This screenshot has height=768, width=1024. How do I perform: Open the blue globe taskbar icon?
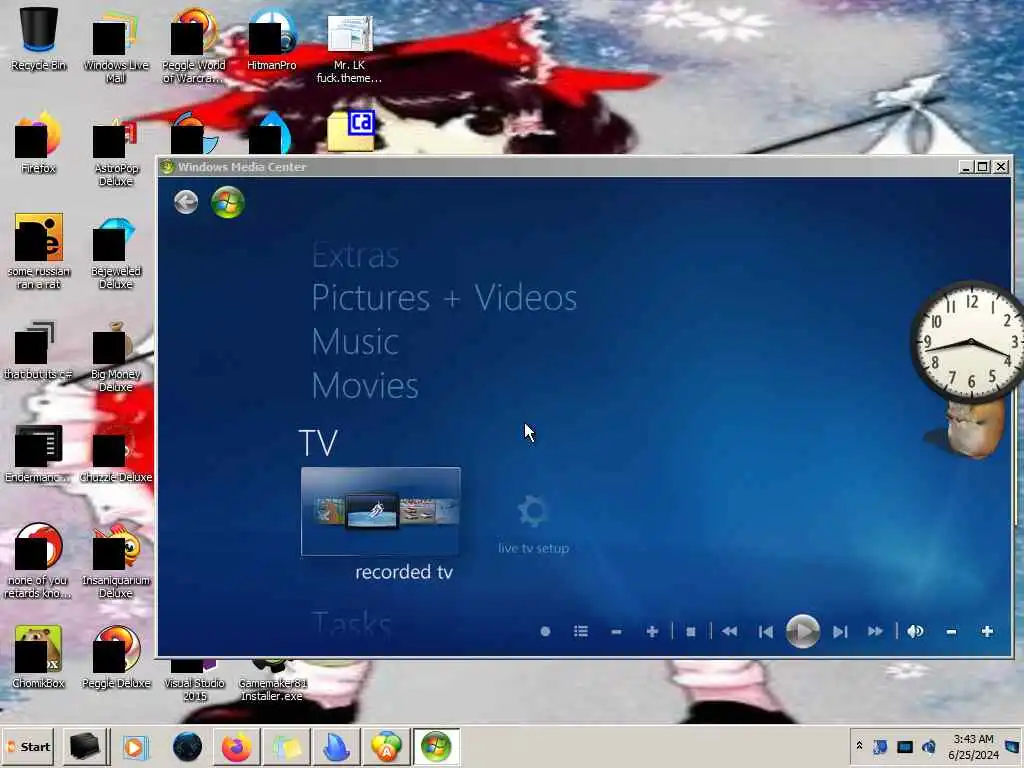click(x=187, y=747)
